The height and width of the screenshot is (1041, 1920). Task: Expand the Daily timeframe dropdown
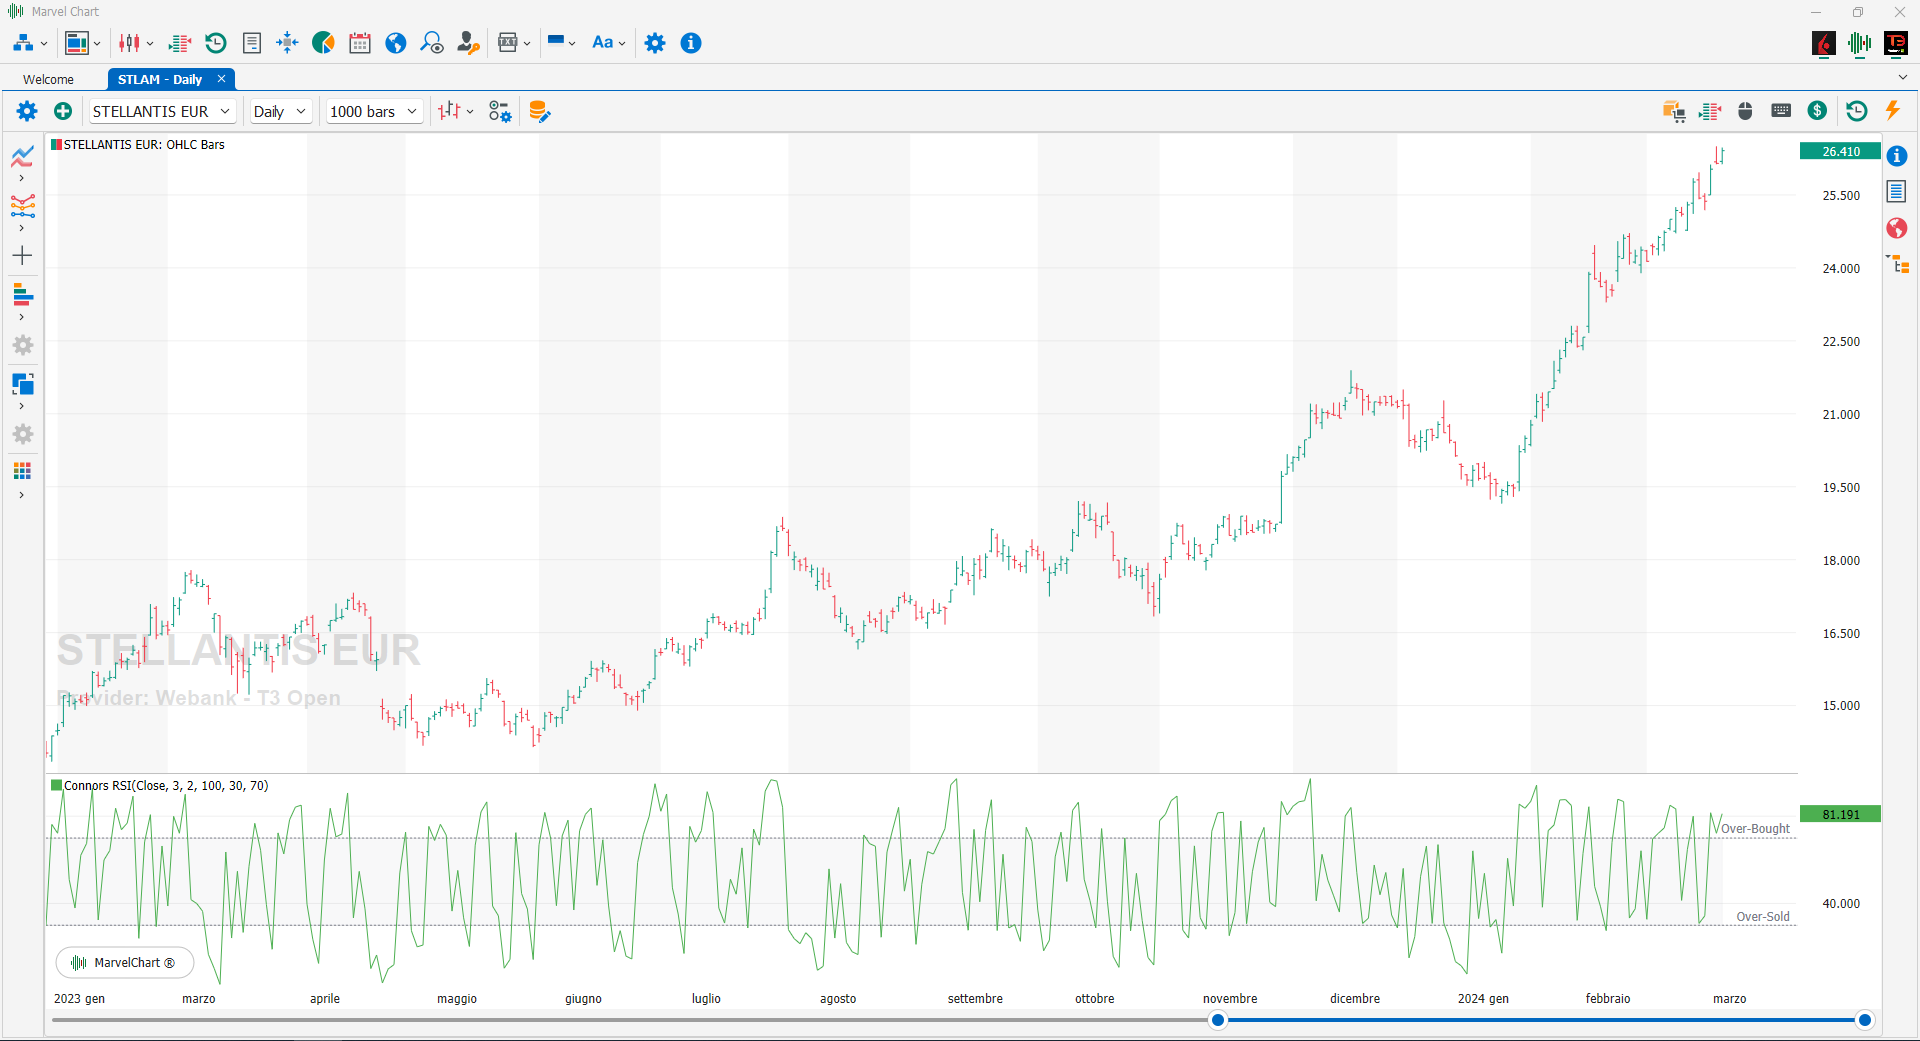(x=280, y=111)
